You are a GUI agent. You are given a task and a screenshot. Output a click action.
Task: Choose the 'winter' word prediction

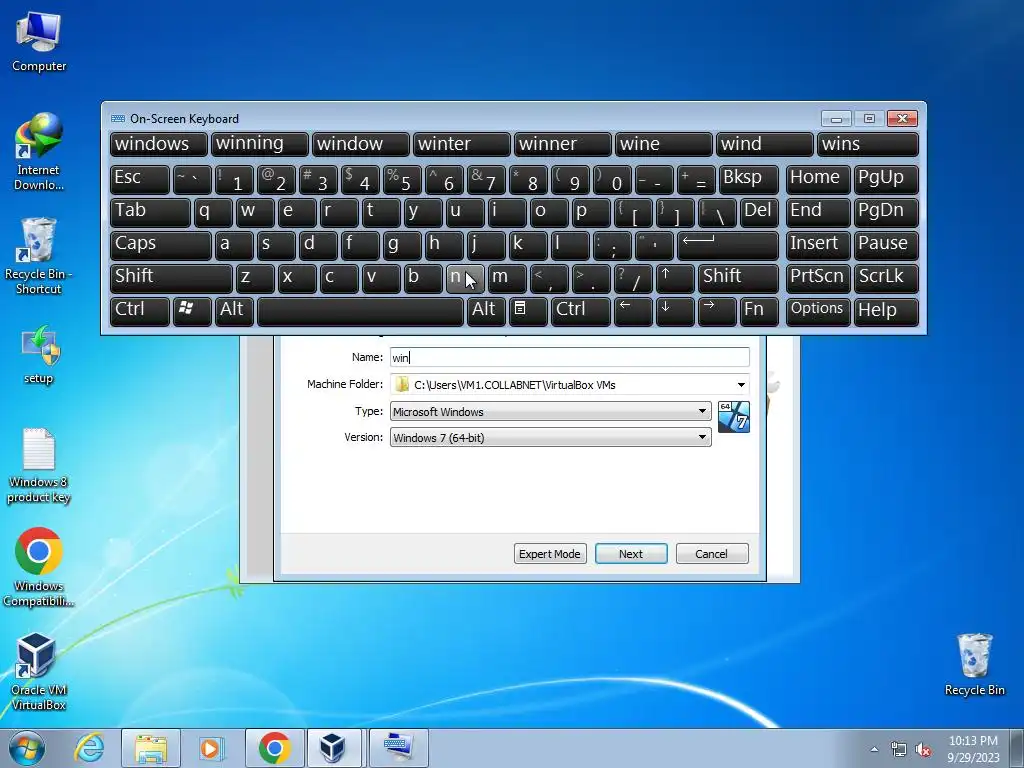coord(461,145)
